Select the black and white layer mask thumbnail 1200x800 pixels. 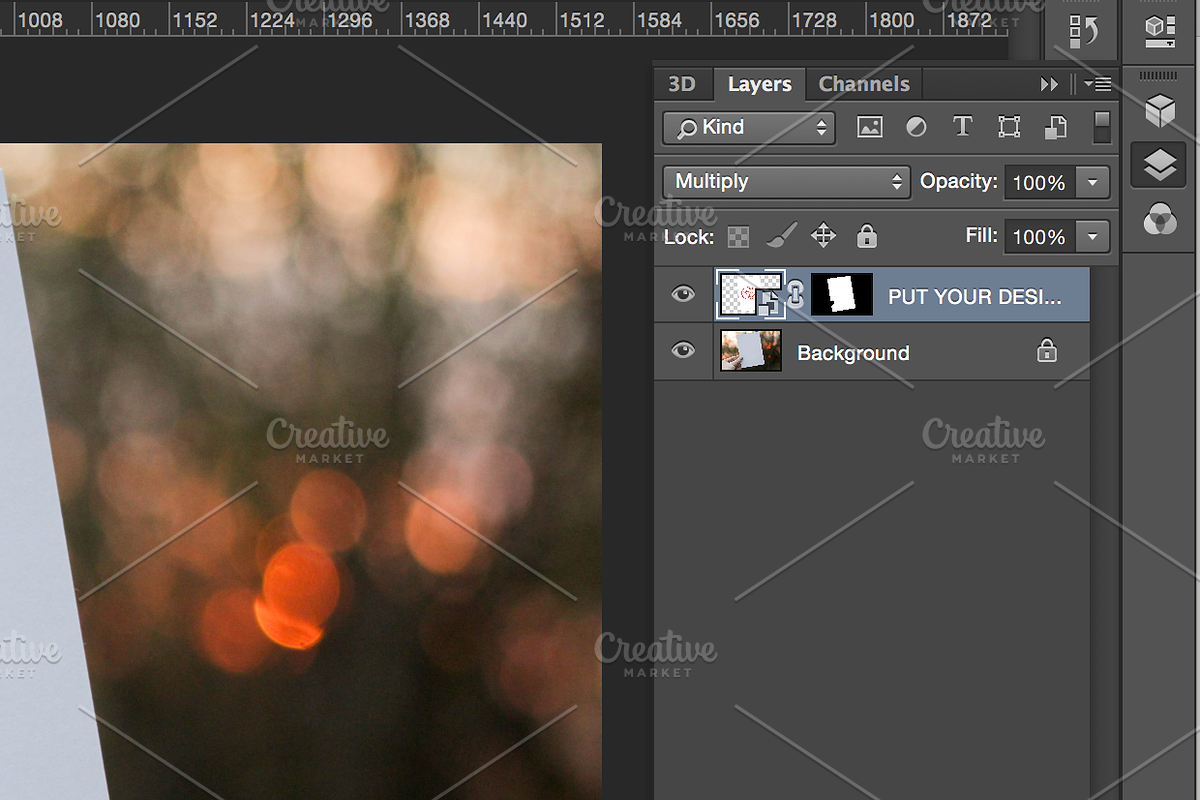coord(842,295)
